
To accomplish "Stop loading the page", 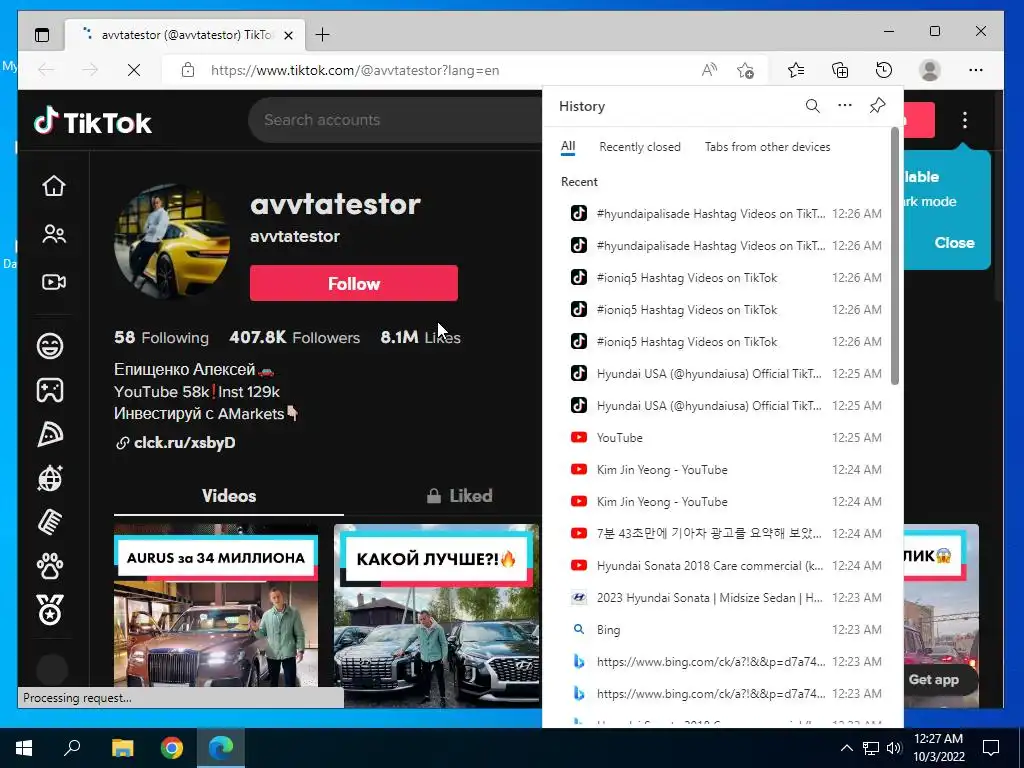I will pos(134,70).
